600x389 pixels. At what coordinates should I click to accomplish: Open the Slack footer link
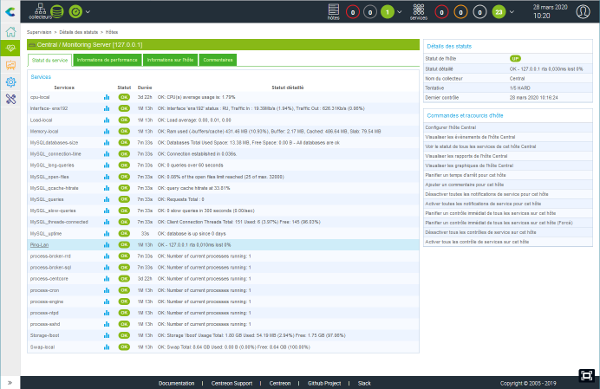[364, 383]
